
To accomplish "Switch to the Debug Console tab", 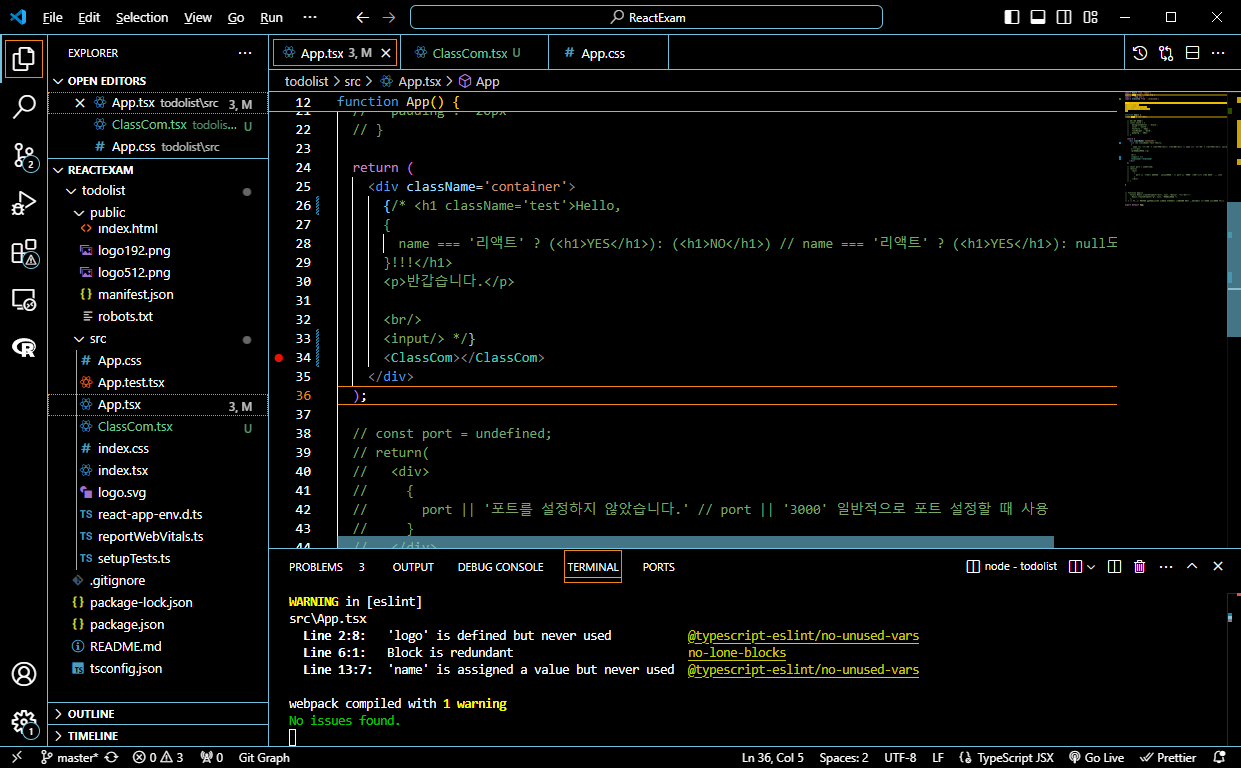I will coord(500,567).
